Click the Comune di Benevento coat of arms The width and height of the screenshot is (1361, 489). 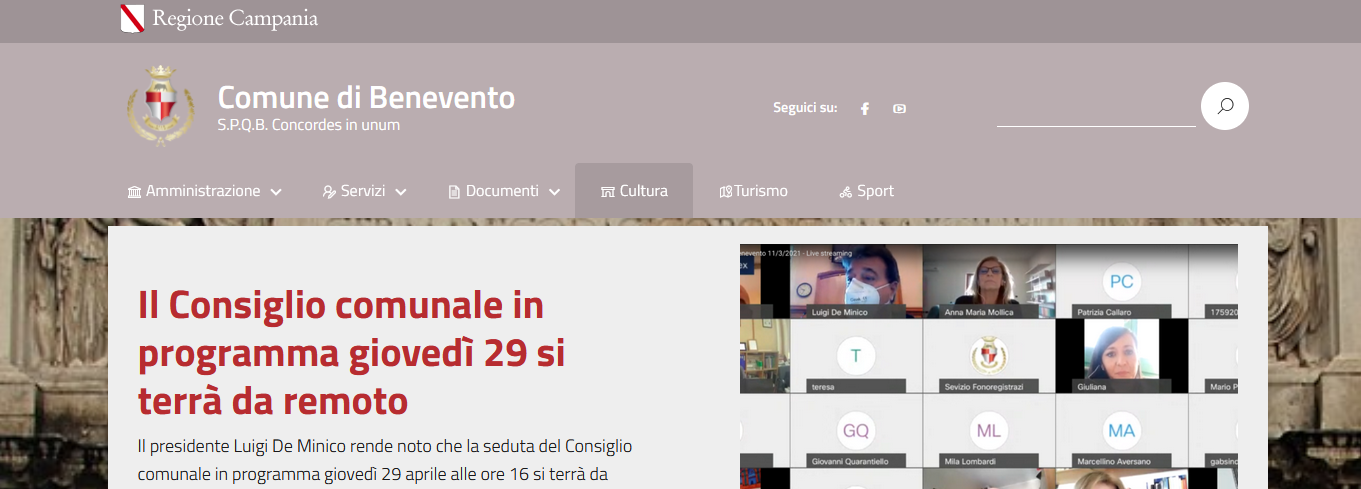pos(161,106)
